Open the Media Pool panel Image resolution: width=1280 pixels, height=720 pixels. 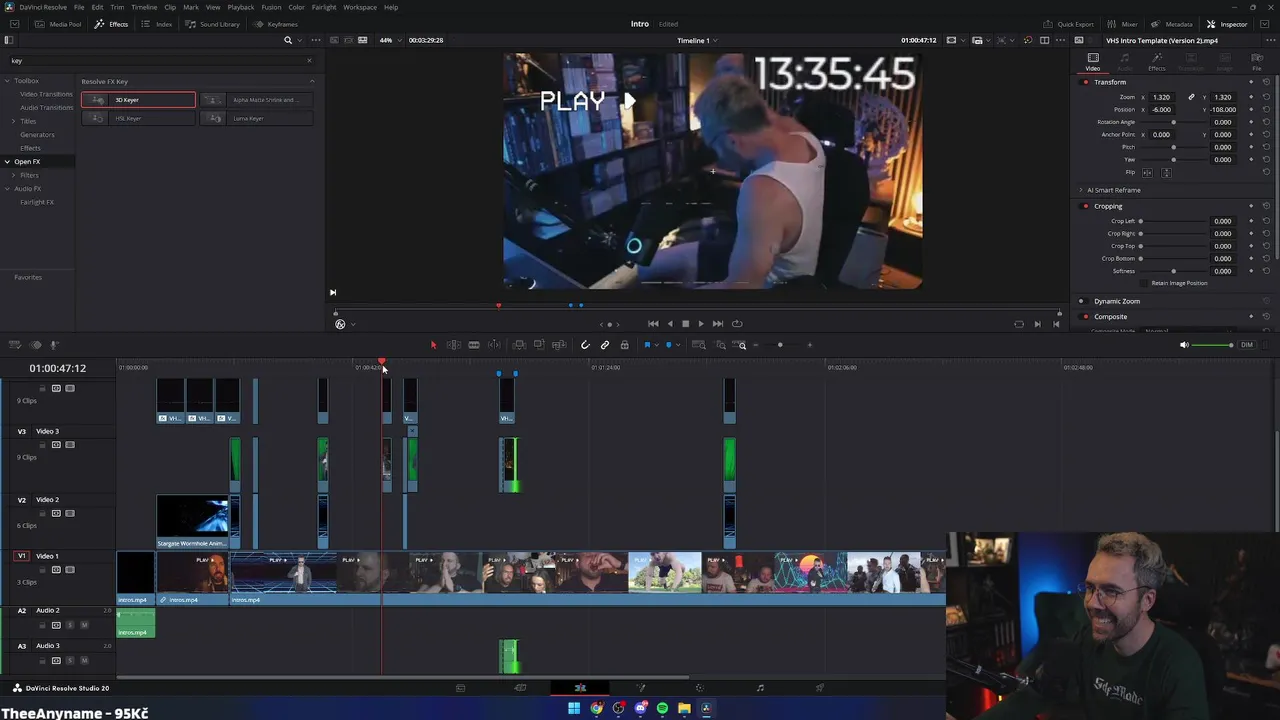(59, 24)
